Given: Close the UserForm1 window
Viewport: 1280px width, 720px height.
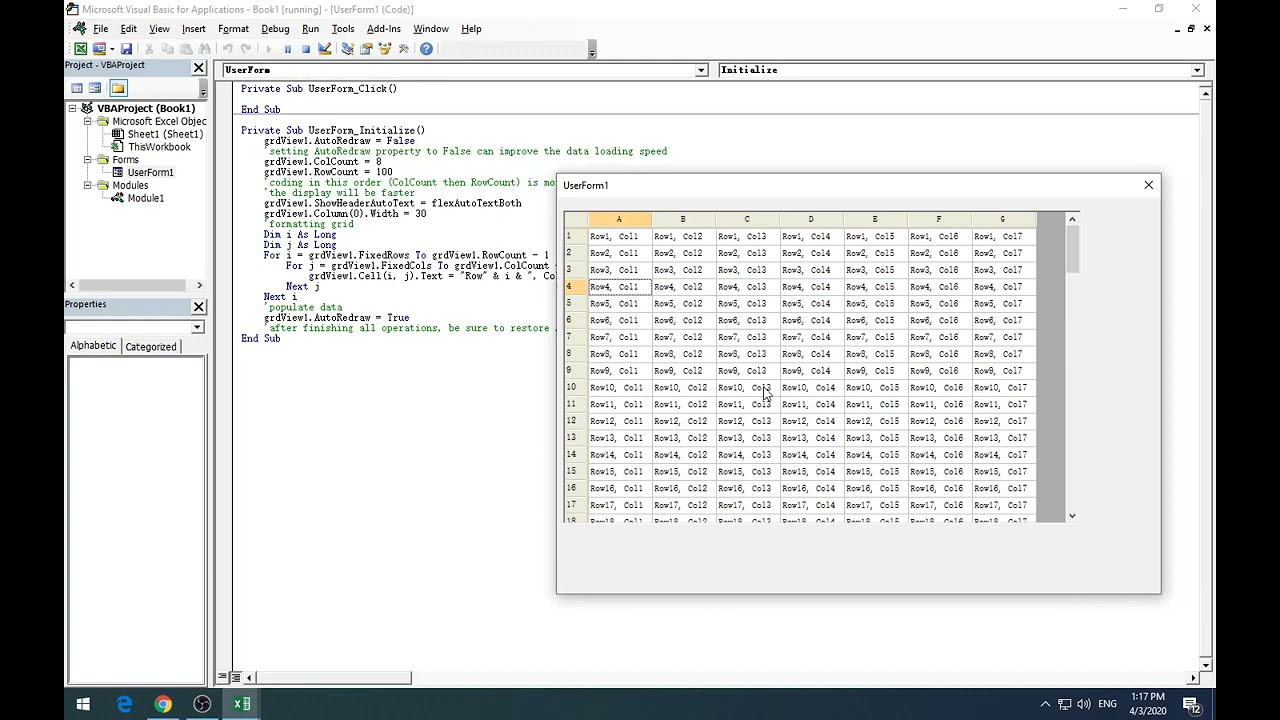Looking at the screenshot, I should point(1148,185).
